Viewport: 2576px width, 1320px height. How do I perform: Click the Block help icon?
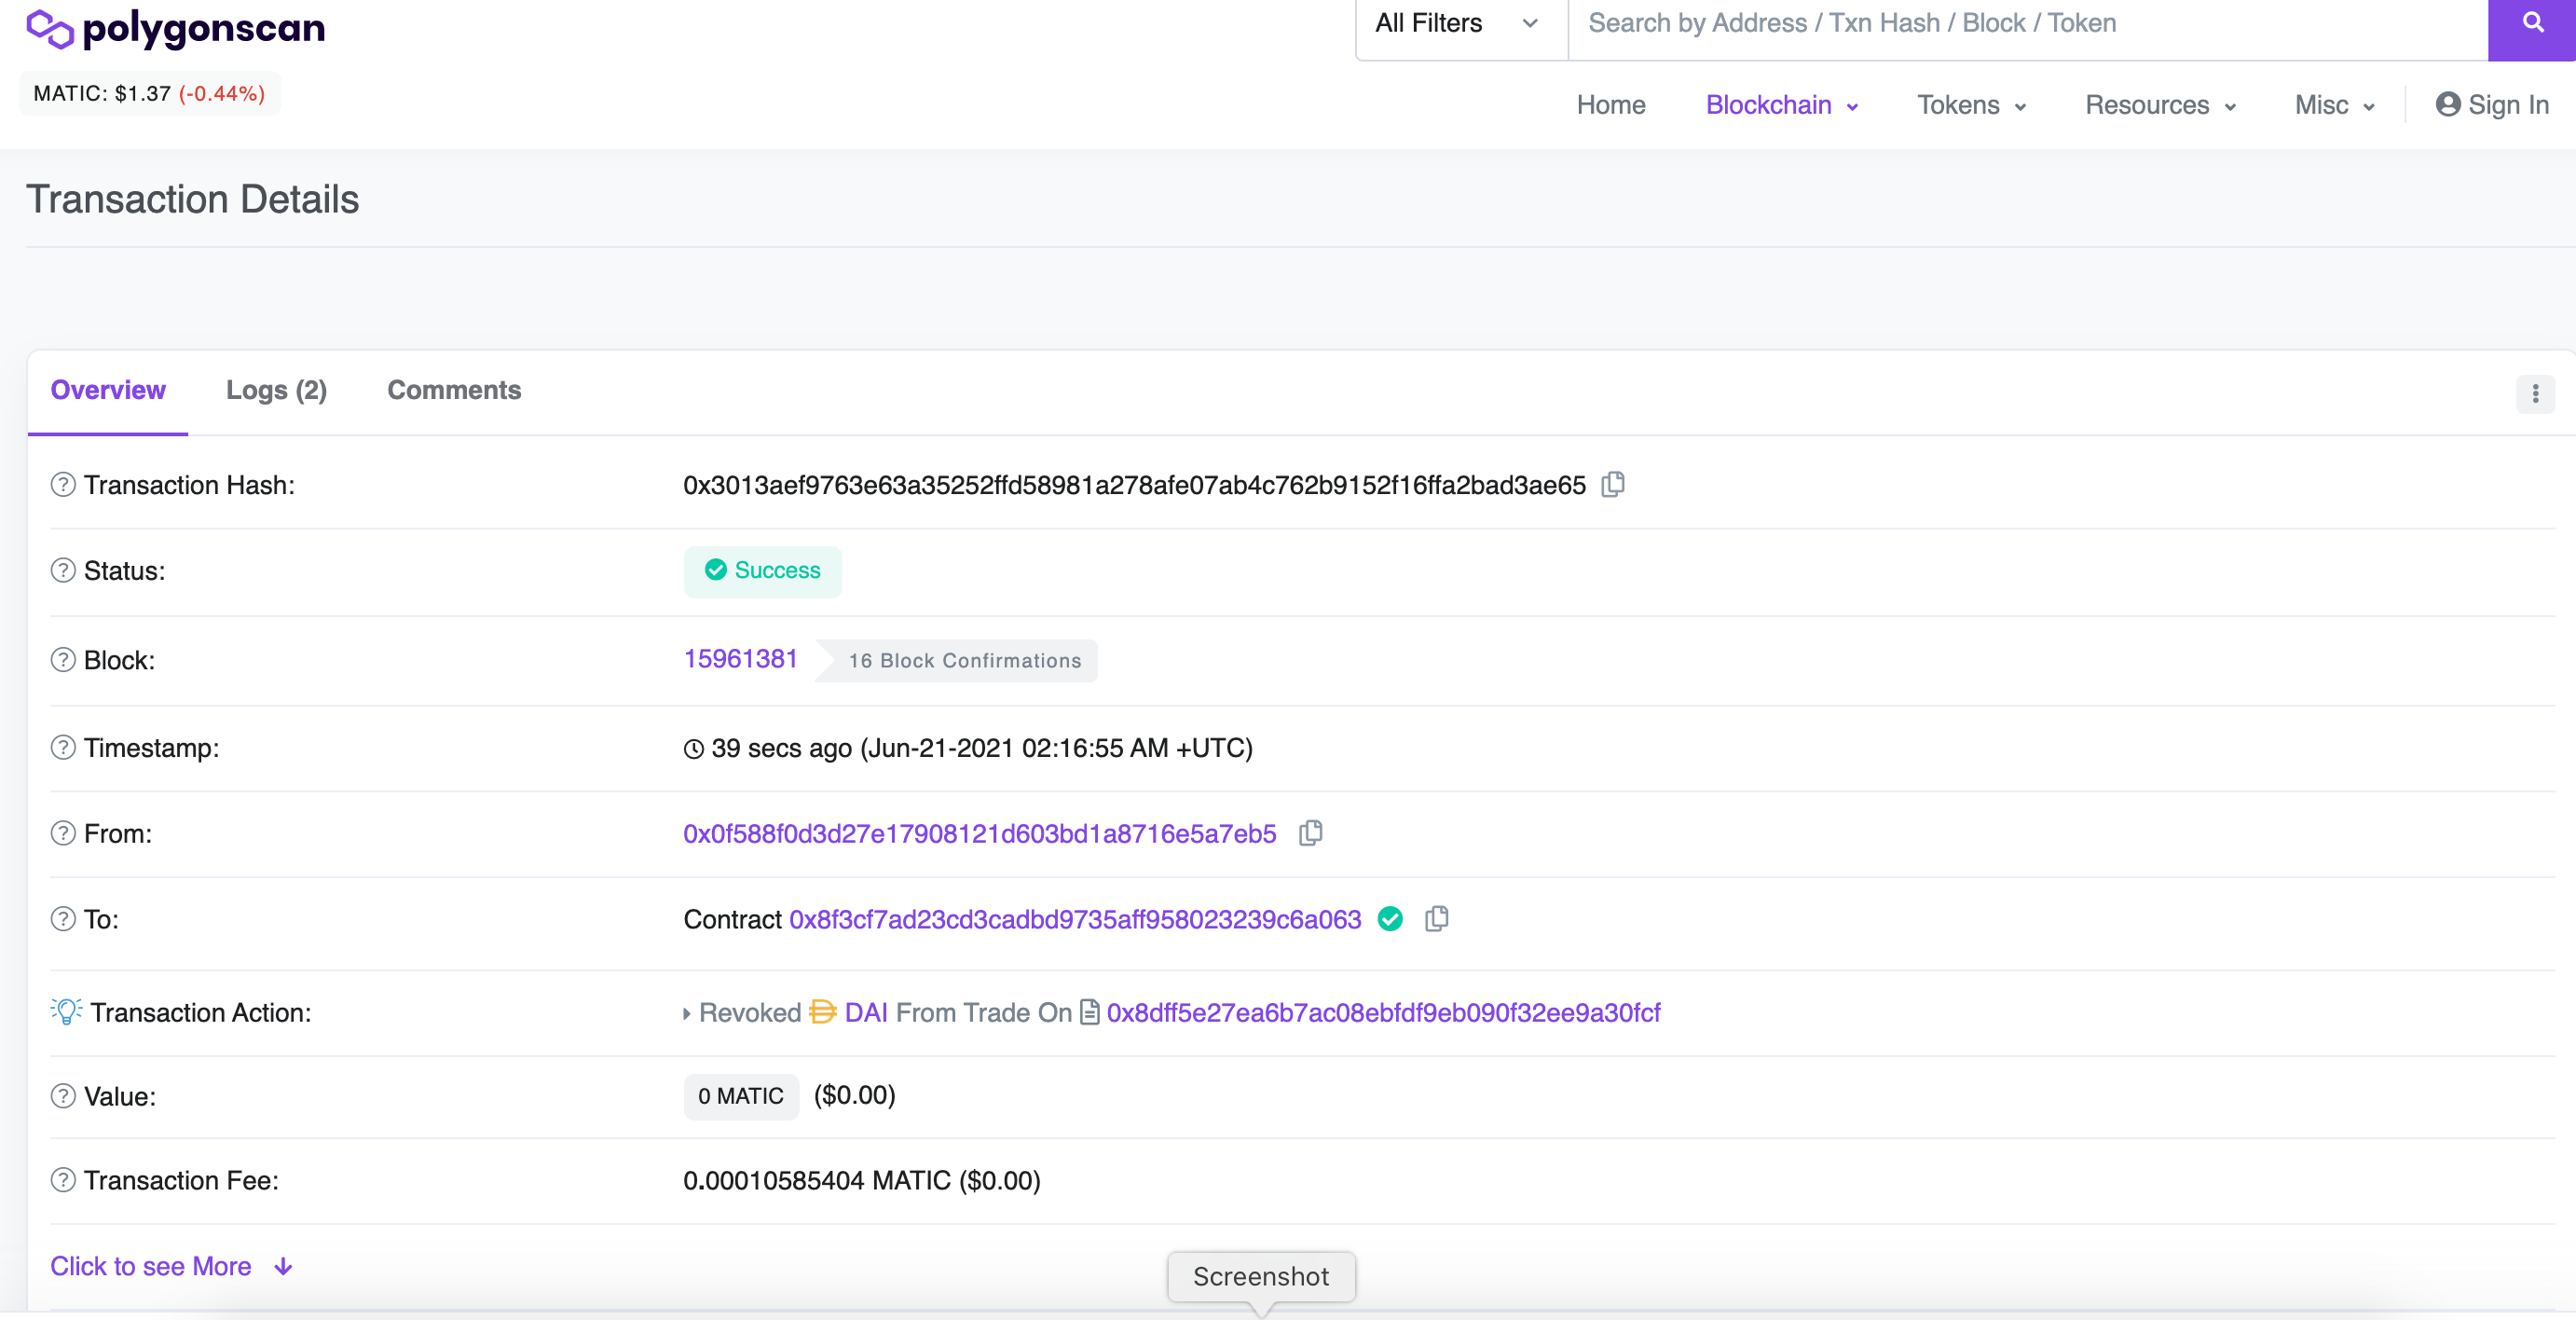pyautogui.click(x=63, y=660)
